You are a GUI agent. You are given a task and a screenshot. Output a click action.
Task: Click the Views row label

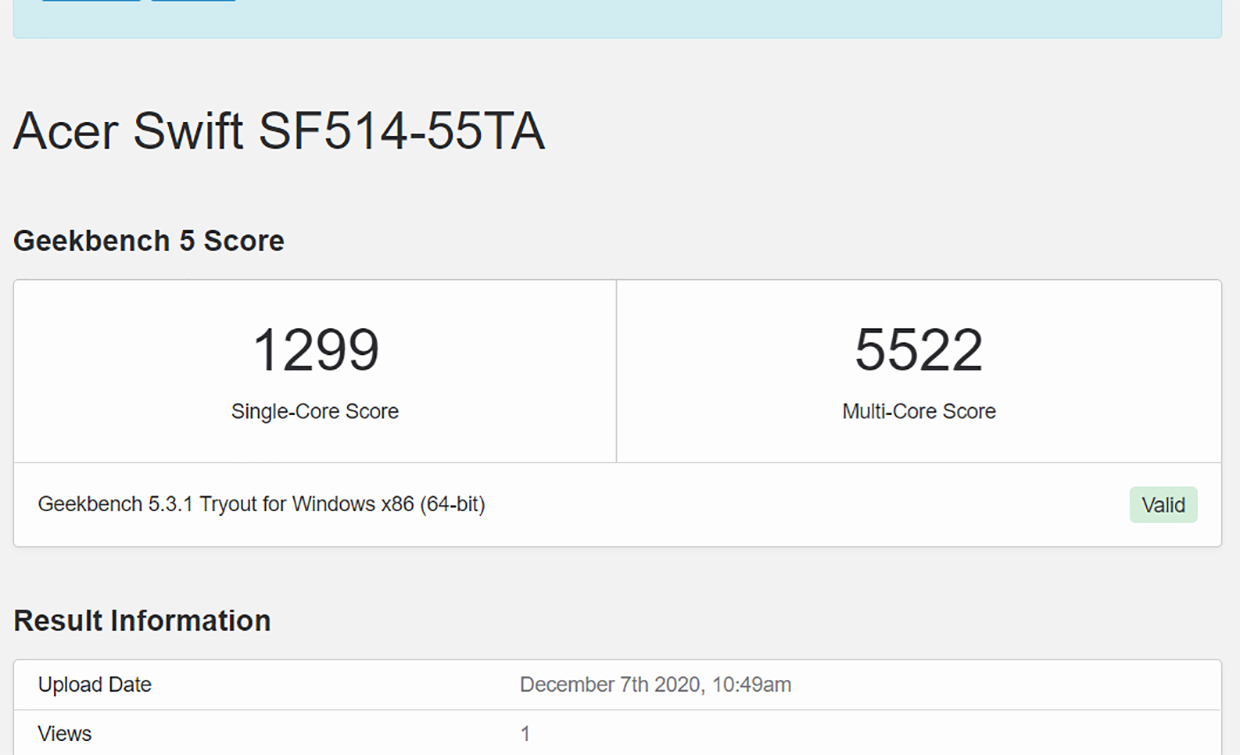tap(65, 734)
